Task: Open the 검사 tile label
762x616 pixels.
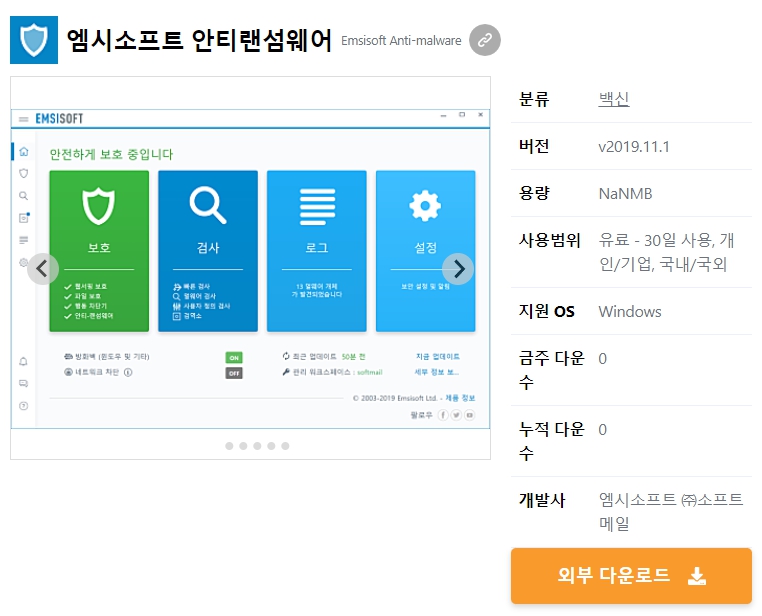Action: [208, 248]
